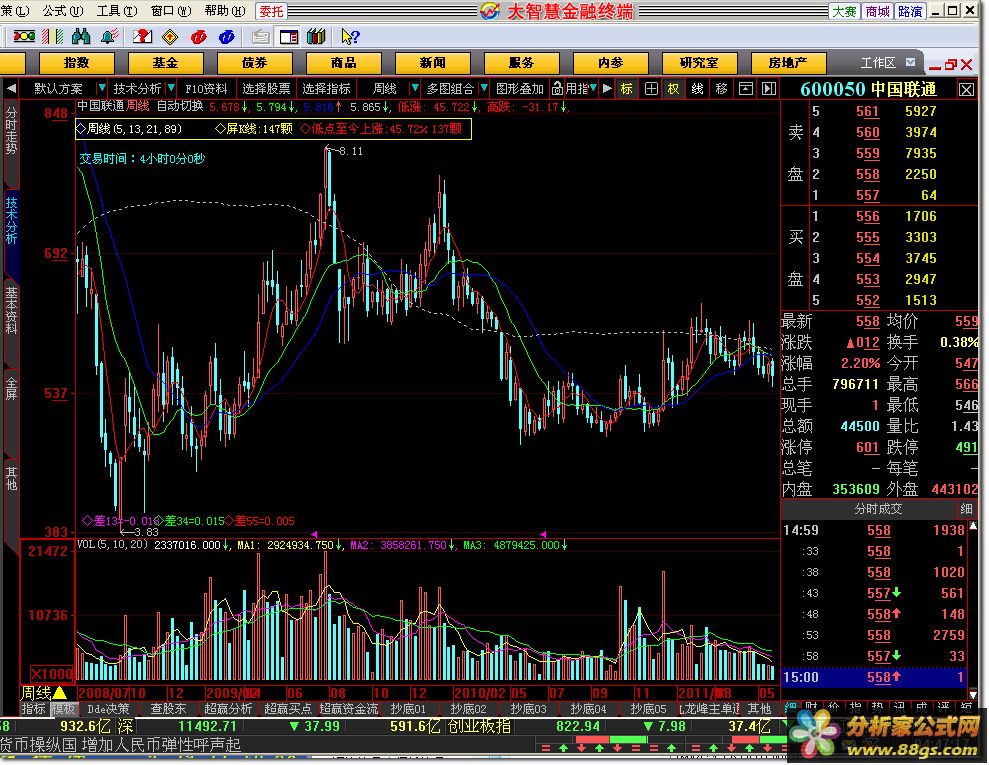This screenshot has width=989, height=765.
Task: Click the 指数 yellow button
Action: 76,62
